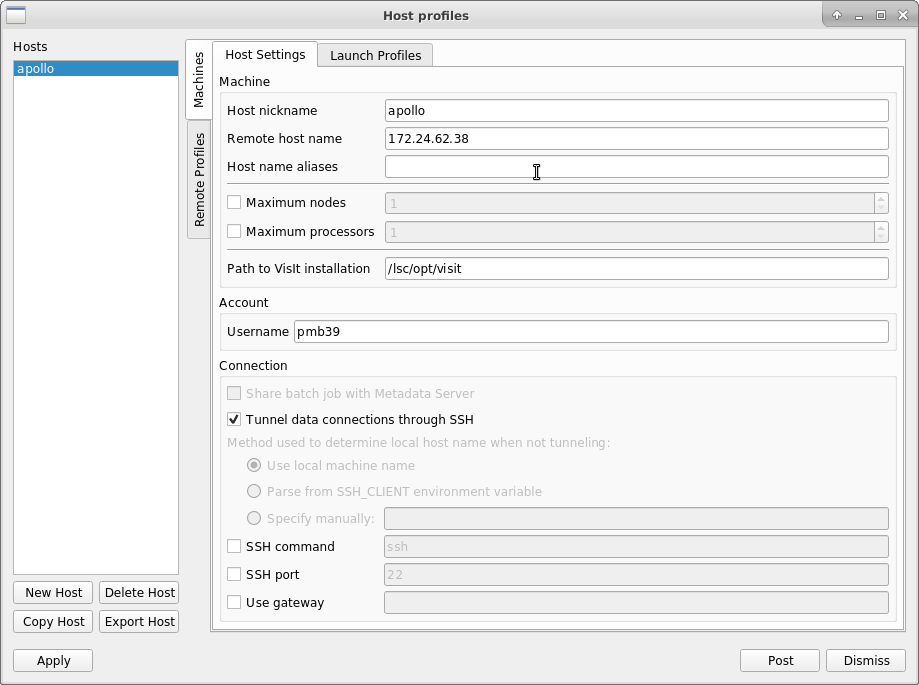Switch to the Launch Profiles tab

[x=375, y=55]
